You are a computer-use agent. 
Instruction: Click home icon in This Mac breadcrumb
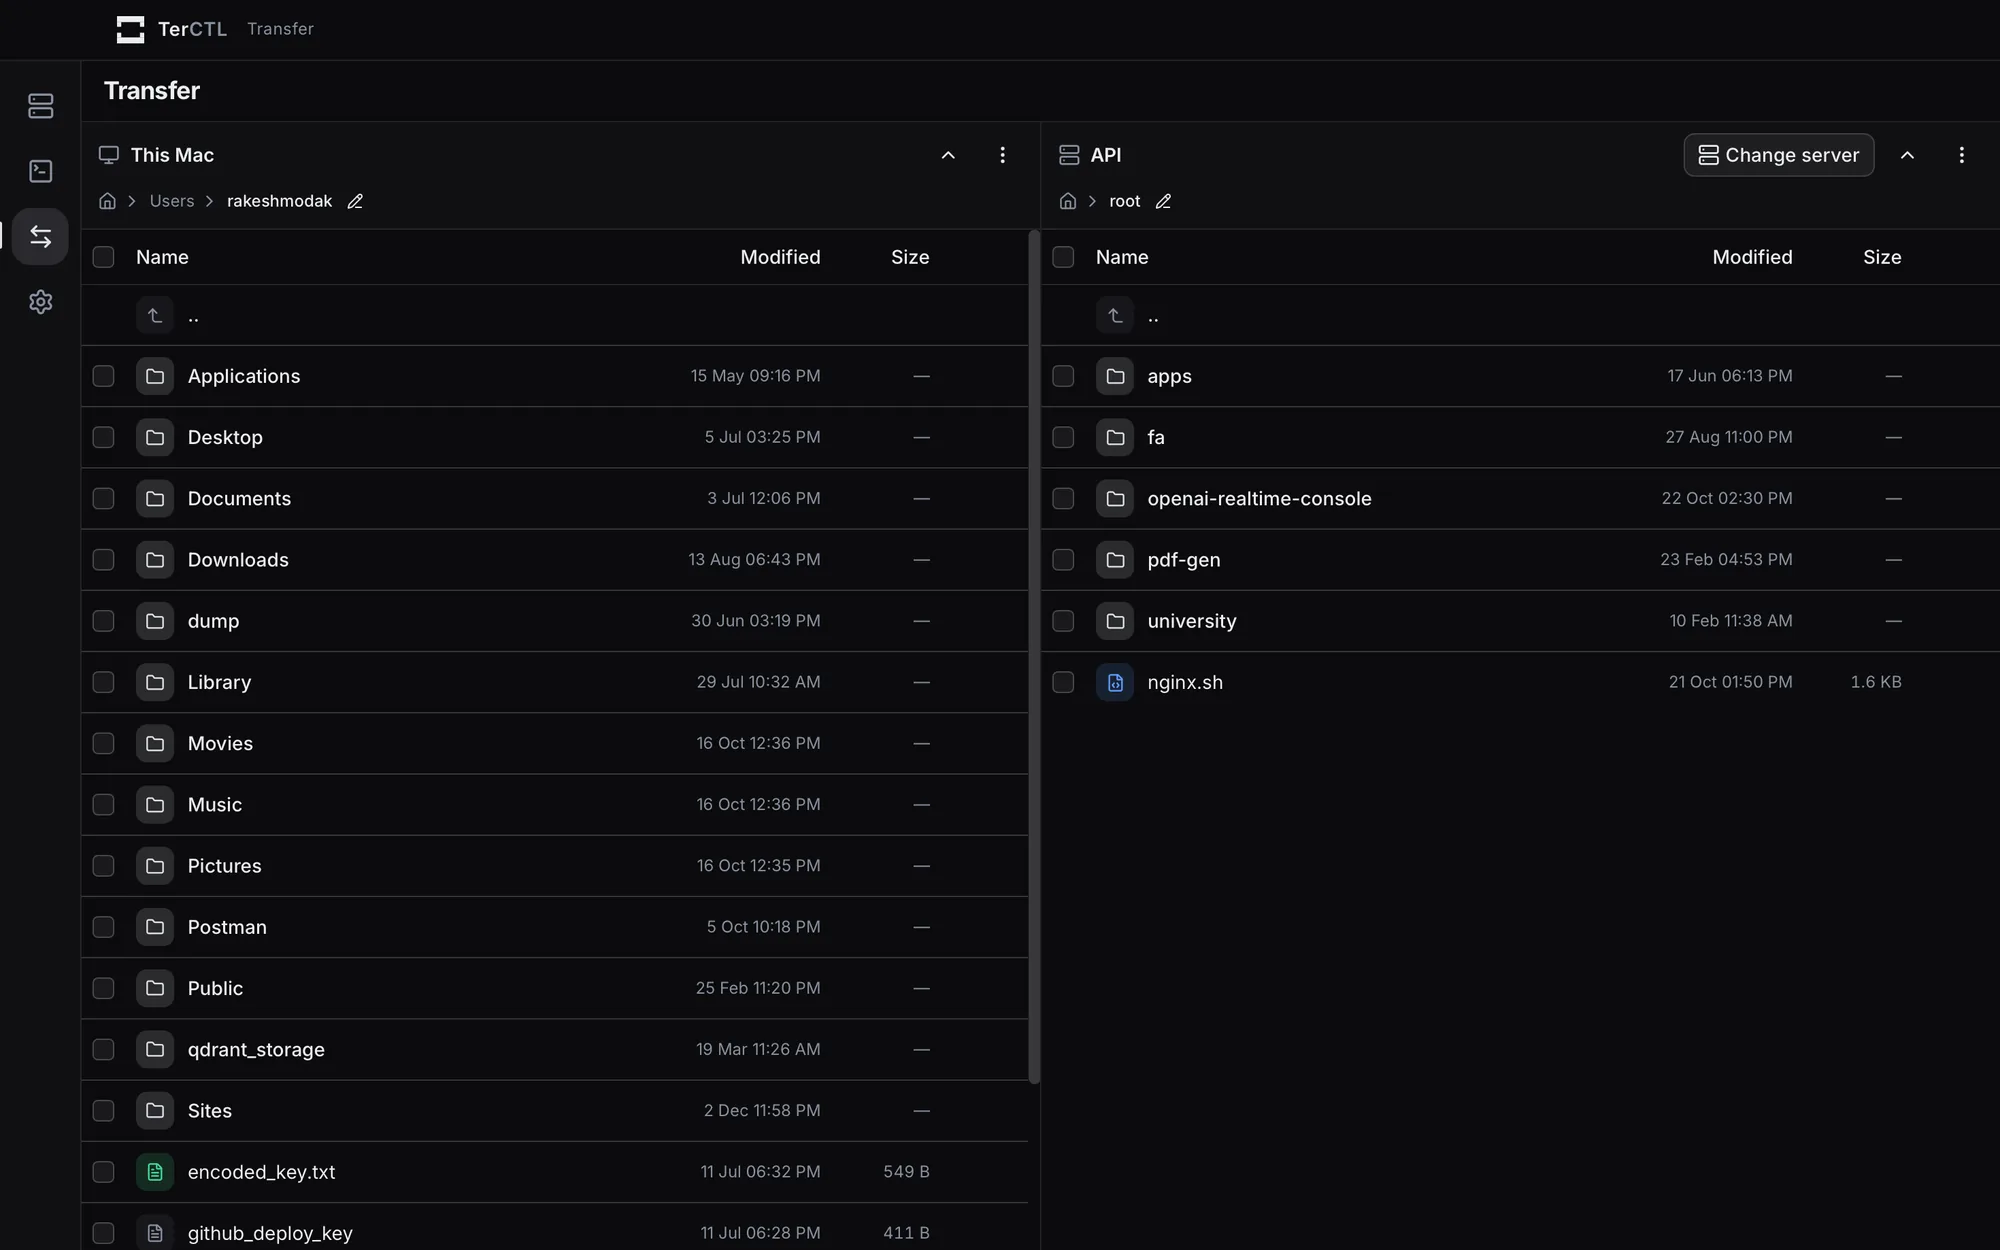[108, 201]
